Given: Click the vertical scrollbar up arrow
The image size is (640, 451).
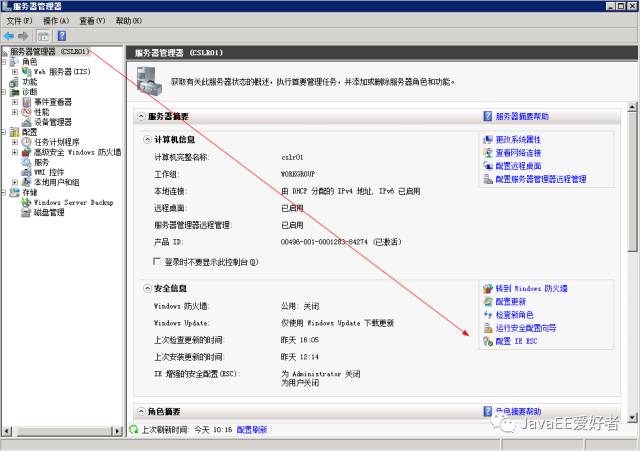Looking at the screenshot, I should tap(632, 107).
